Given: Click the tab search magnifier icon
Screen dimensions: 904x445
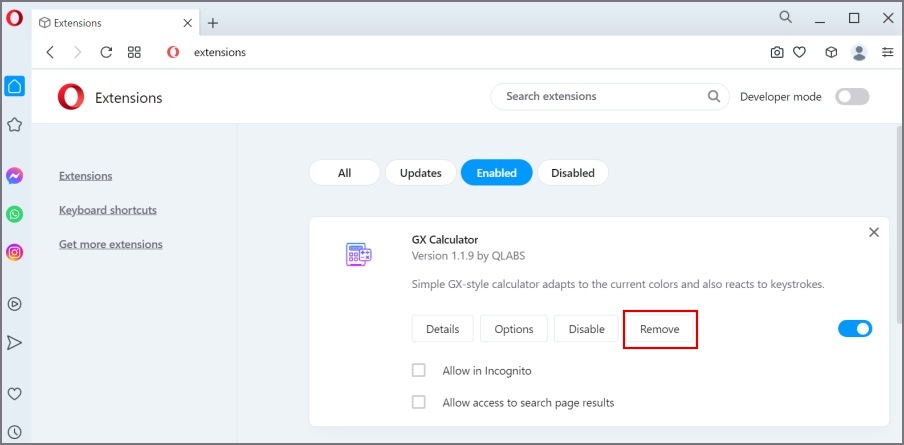Looking at the screenshot, I should [x=785, y=17].
